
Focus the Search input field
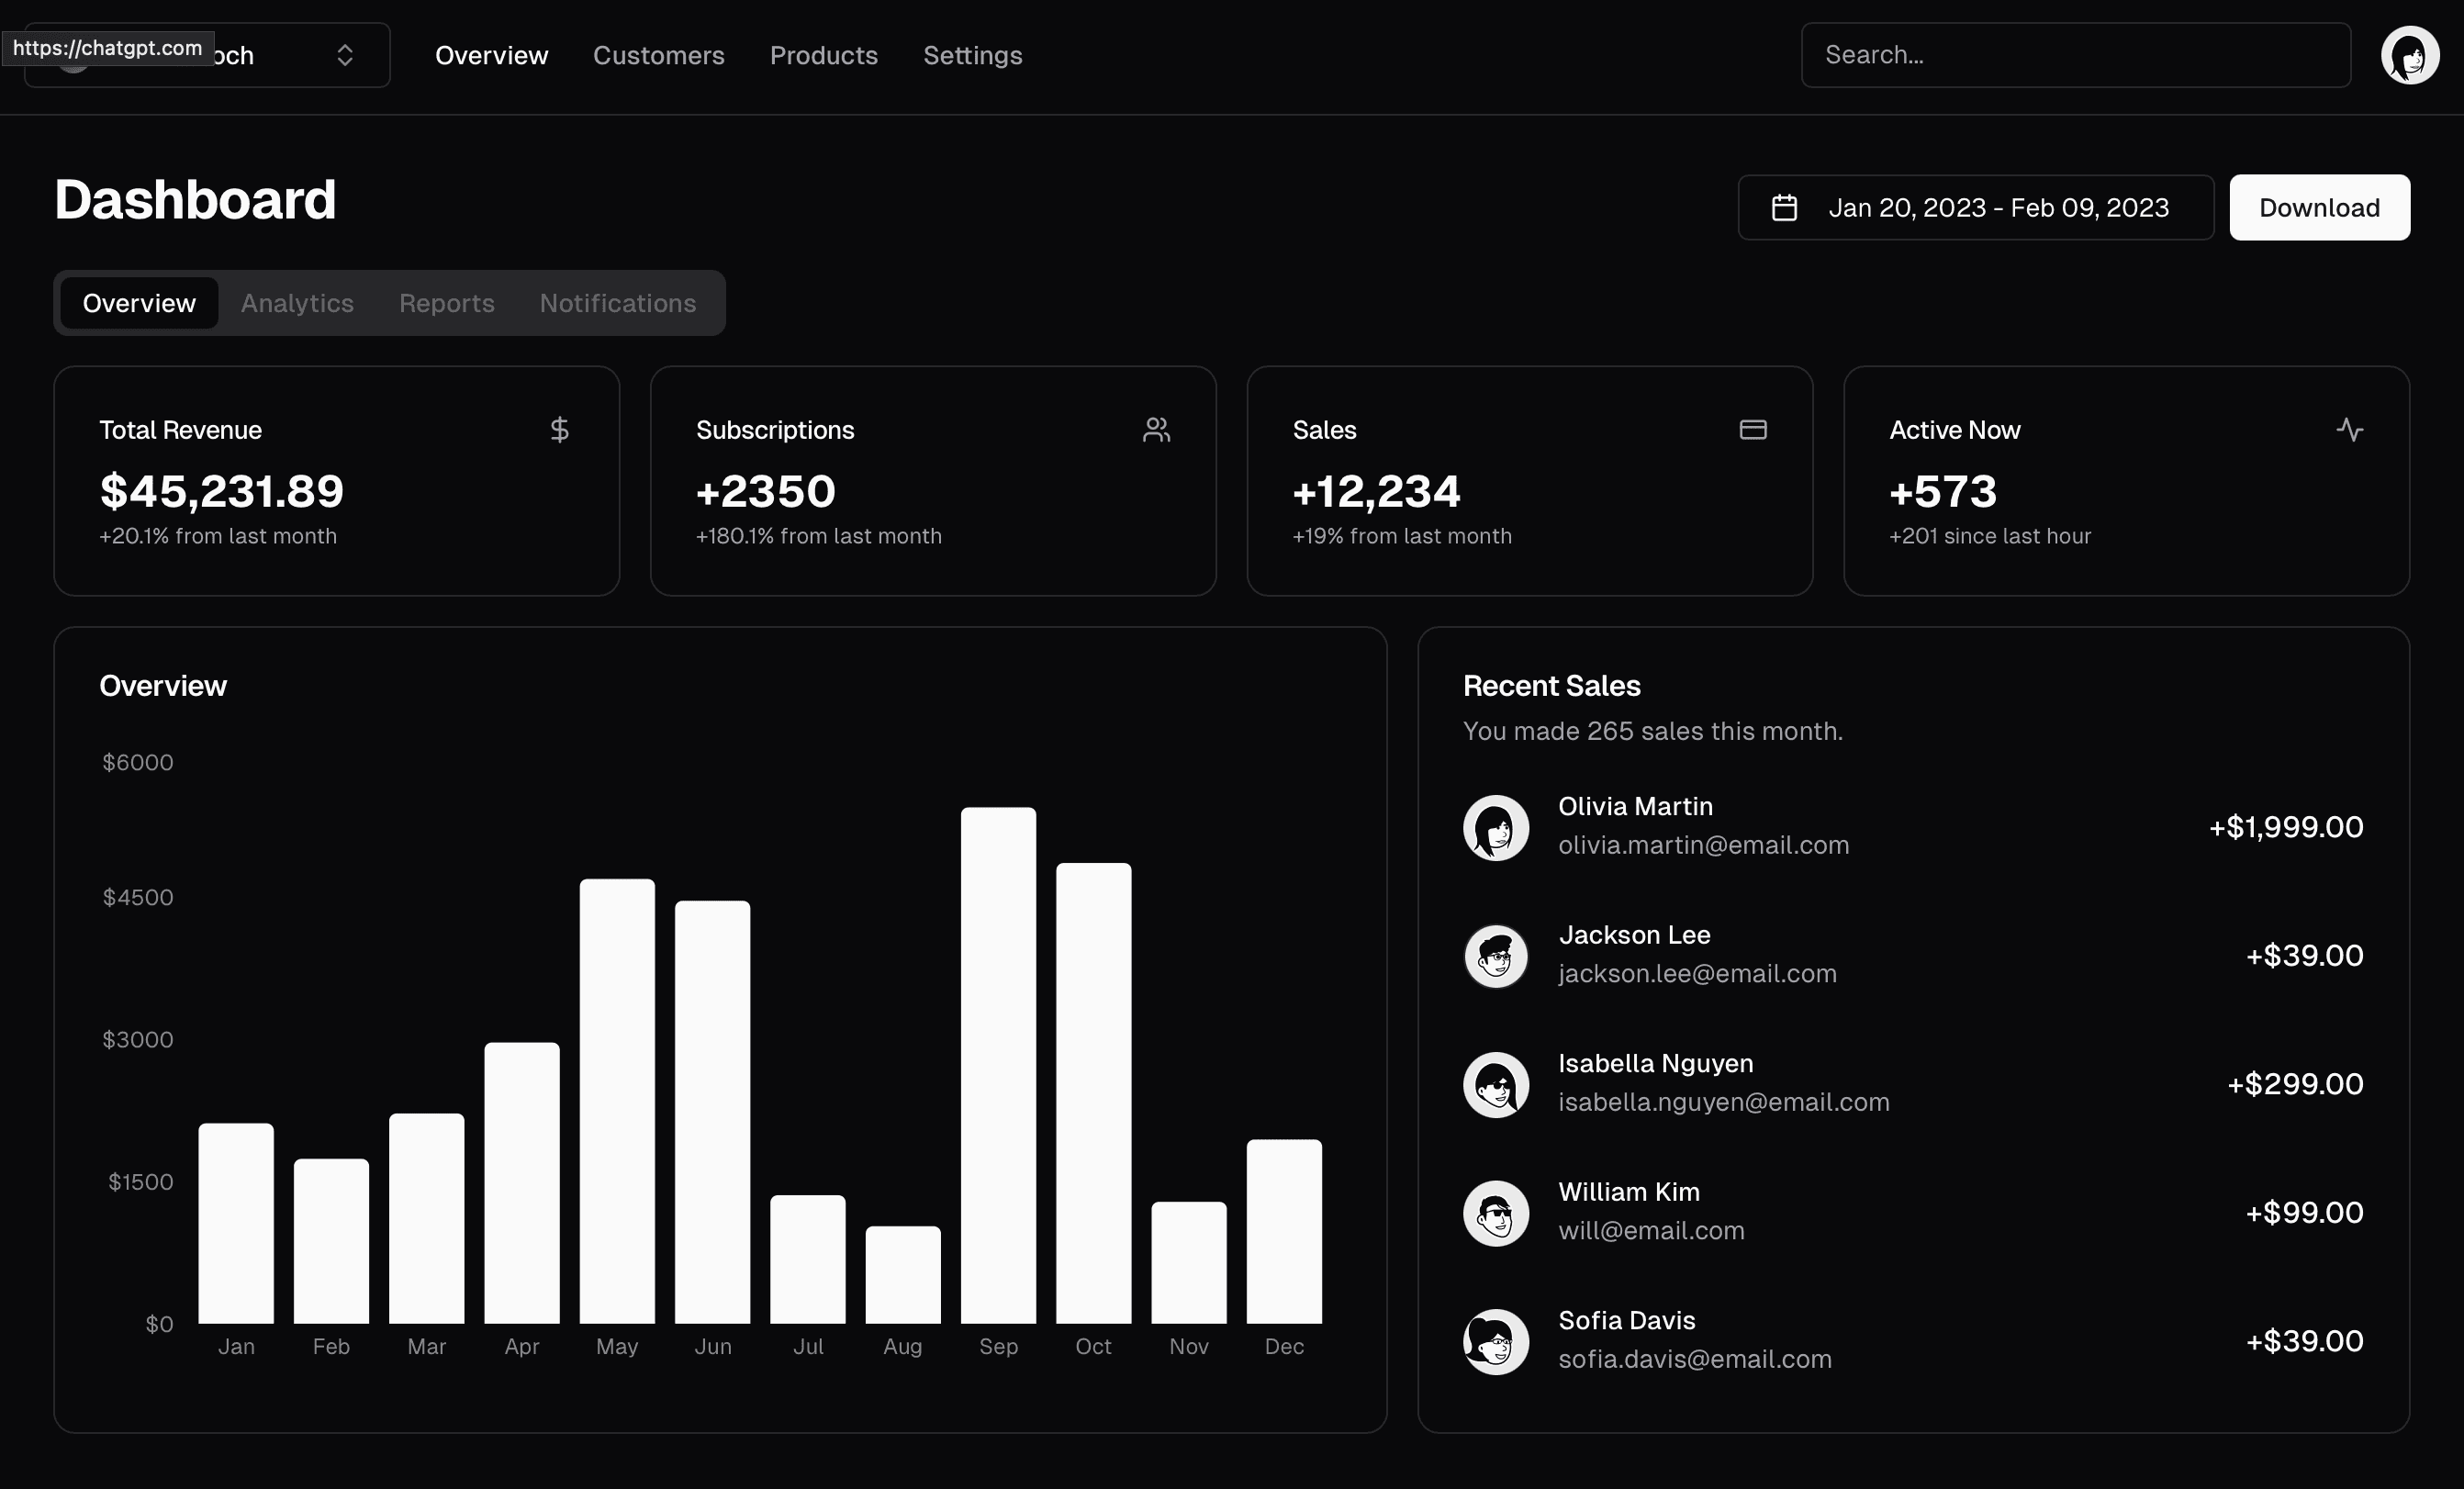tap(2075, 55)
